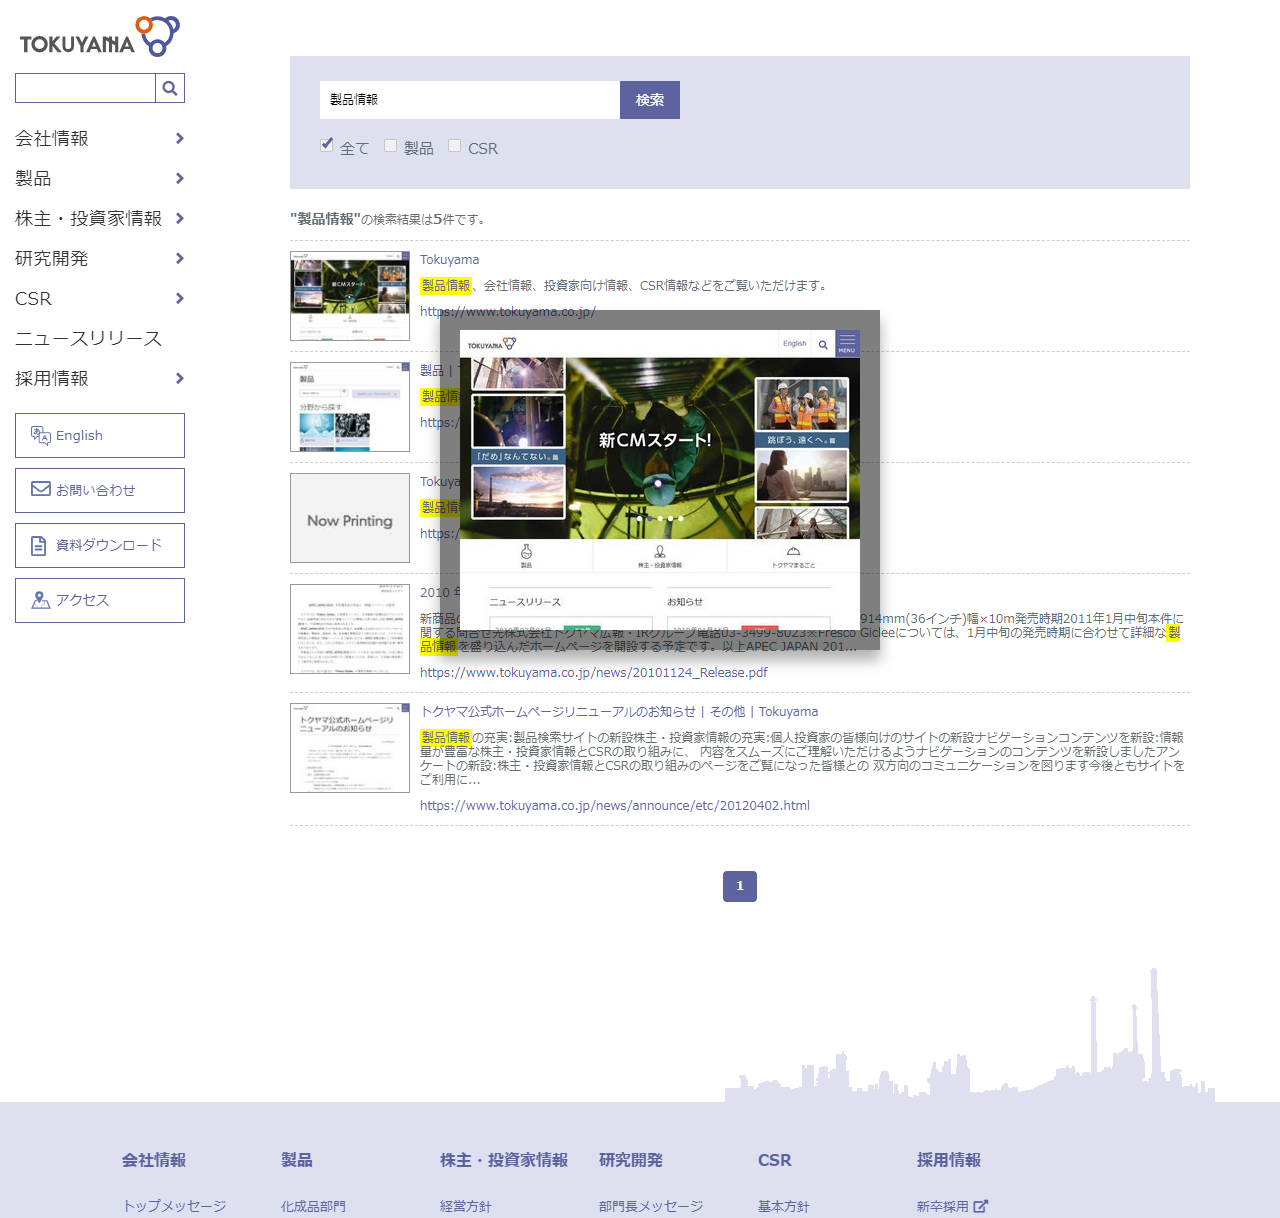
Task: Click the magnifier icon in preview popup
Action: pos(823,344)
